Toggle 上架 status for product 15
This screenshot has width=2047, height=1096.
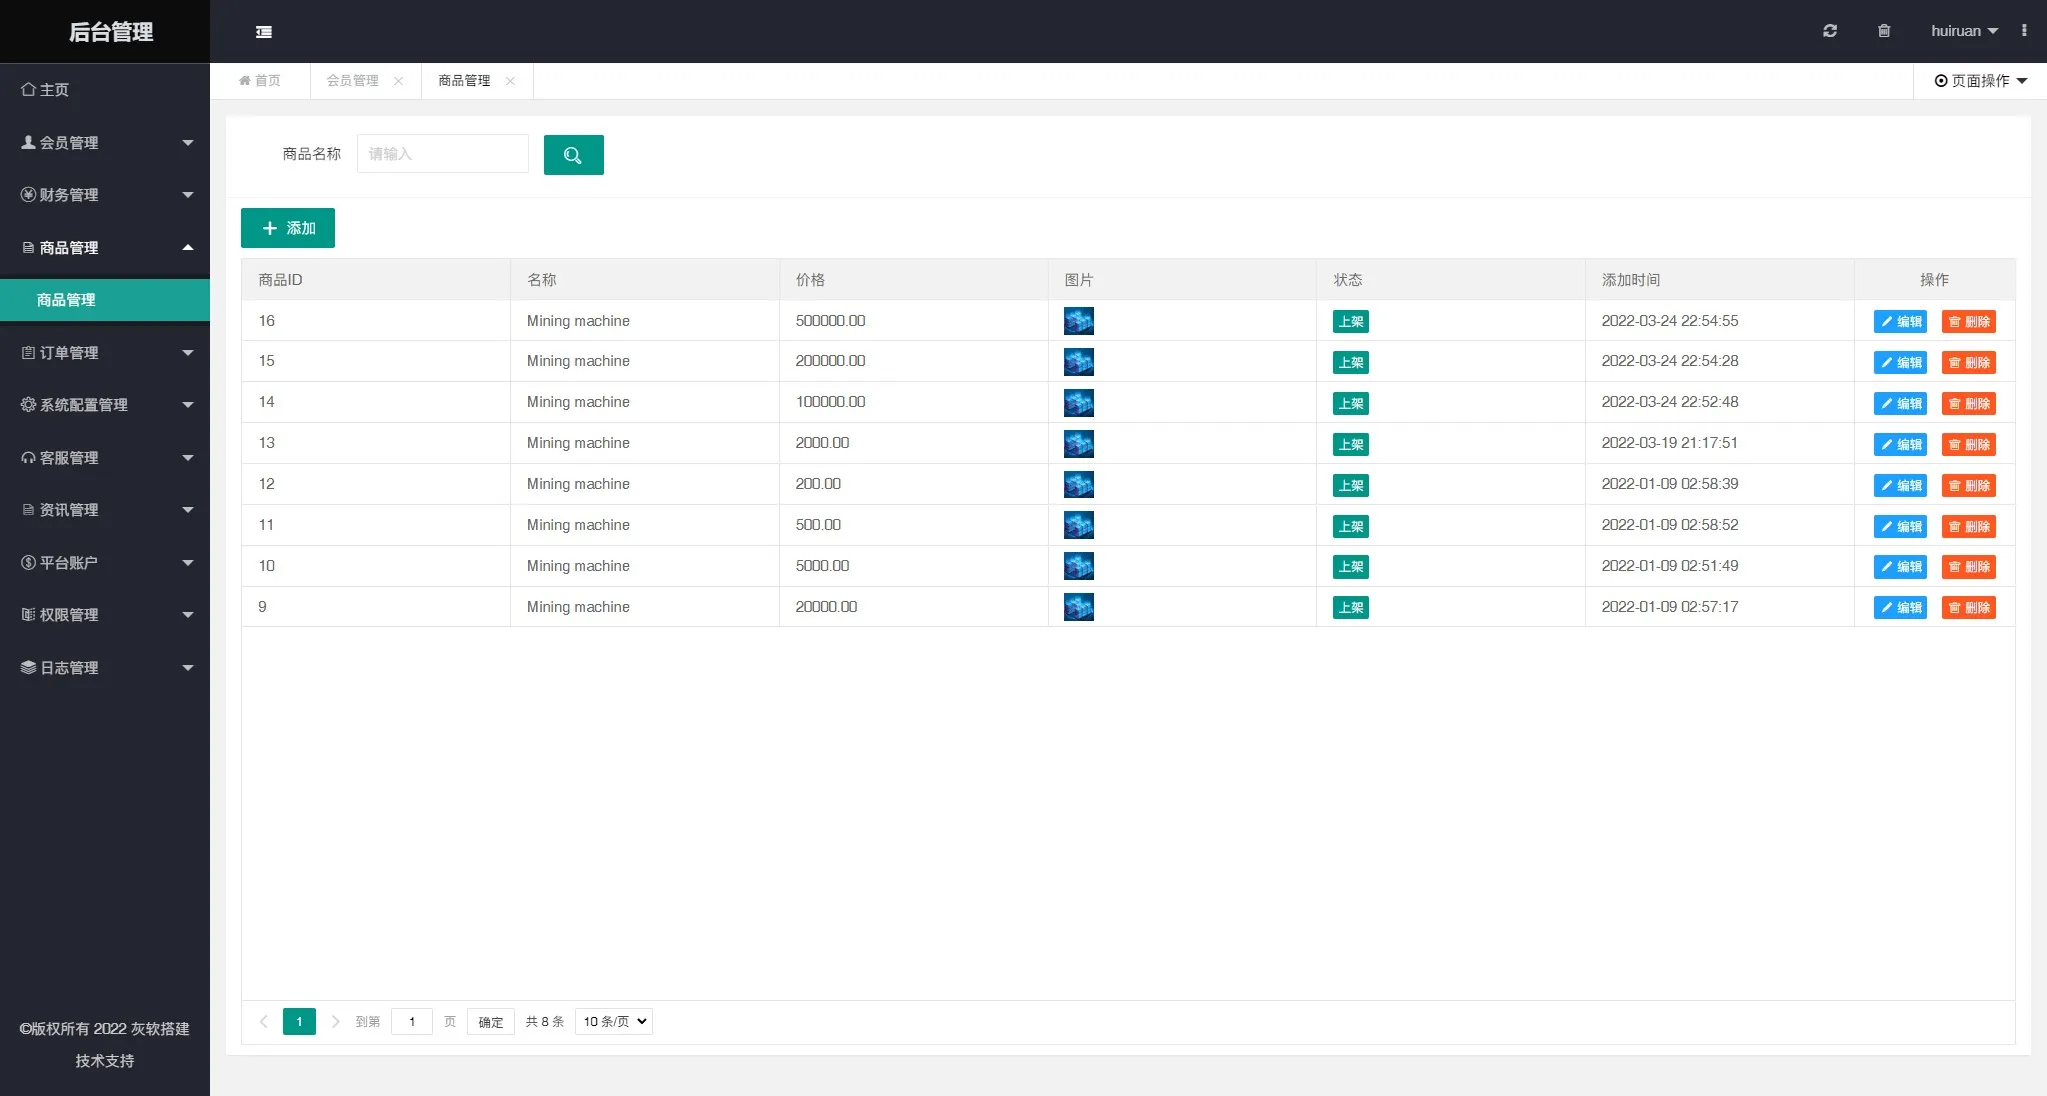(x=1350, y=362)
